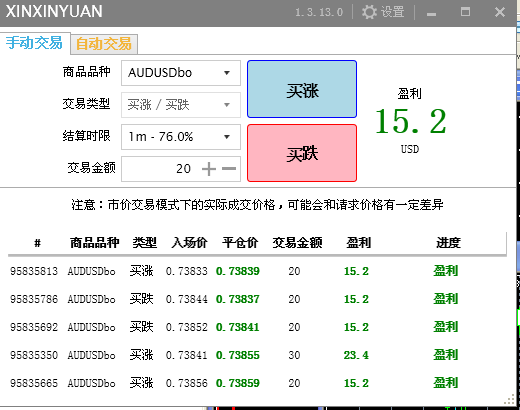Select the 手动交易 tab
The height and width of the screenshot is (410, 520).
point(34,43)
